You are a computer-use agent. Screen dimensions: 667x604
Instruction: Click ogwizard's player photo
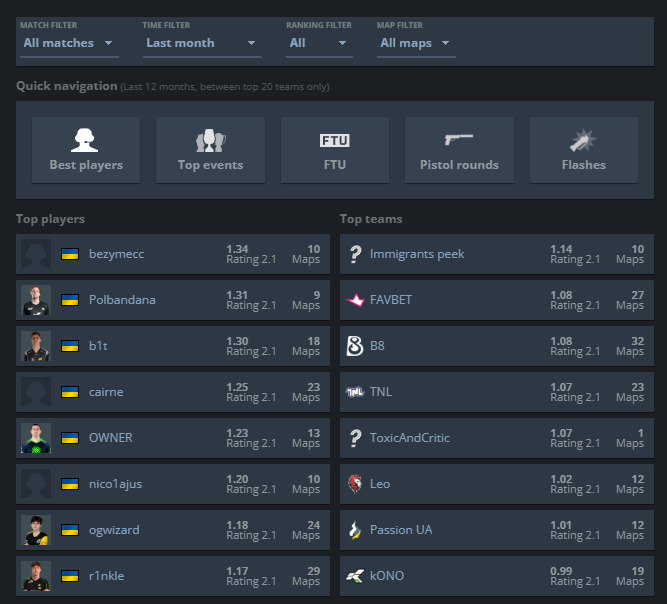pyautogui.click(x=36, y=530)
